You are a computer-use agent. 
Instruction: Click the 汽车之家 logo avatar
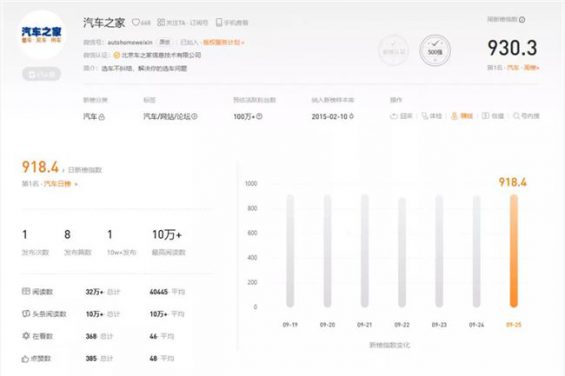41,35
